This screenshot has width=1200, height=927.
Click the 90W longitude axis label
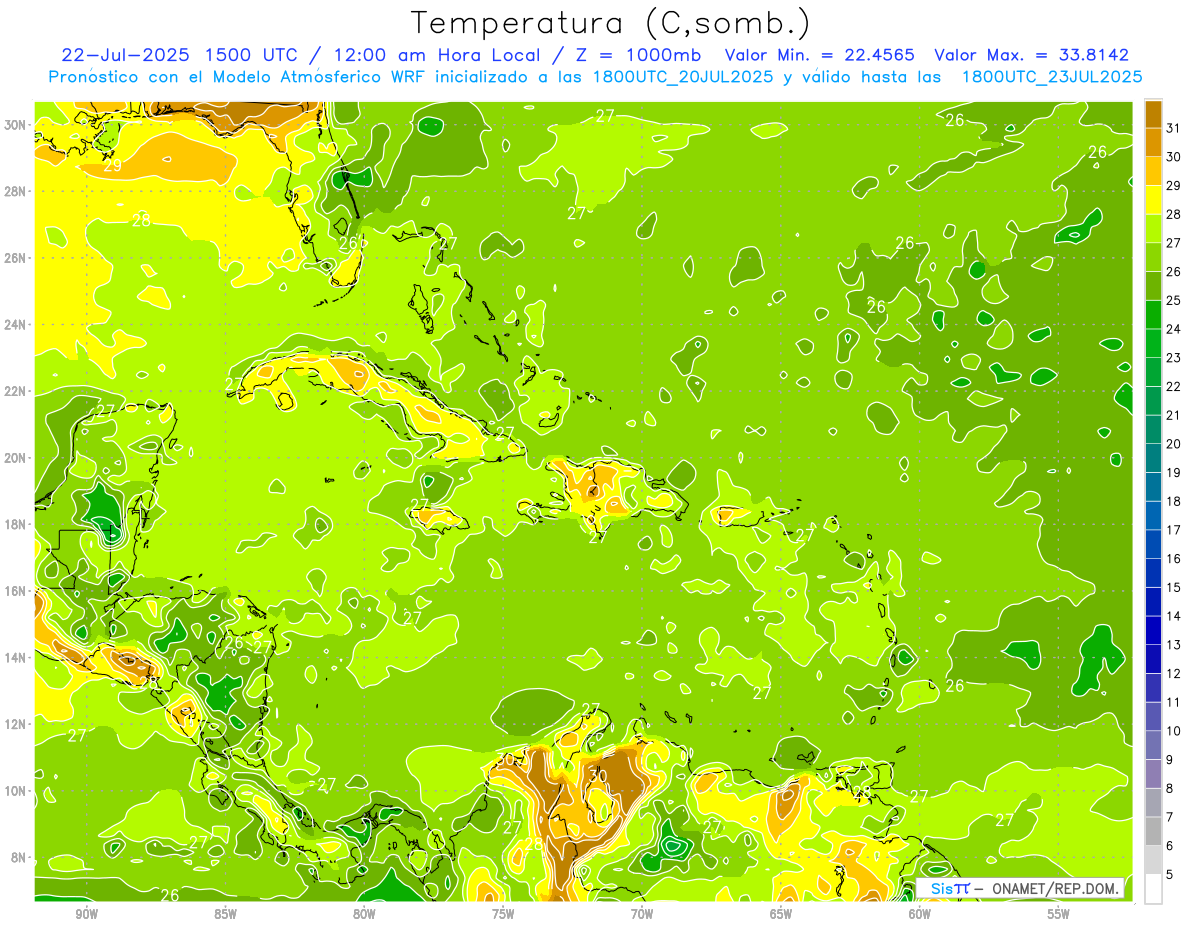[86, 914]
